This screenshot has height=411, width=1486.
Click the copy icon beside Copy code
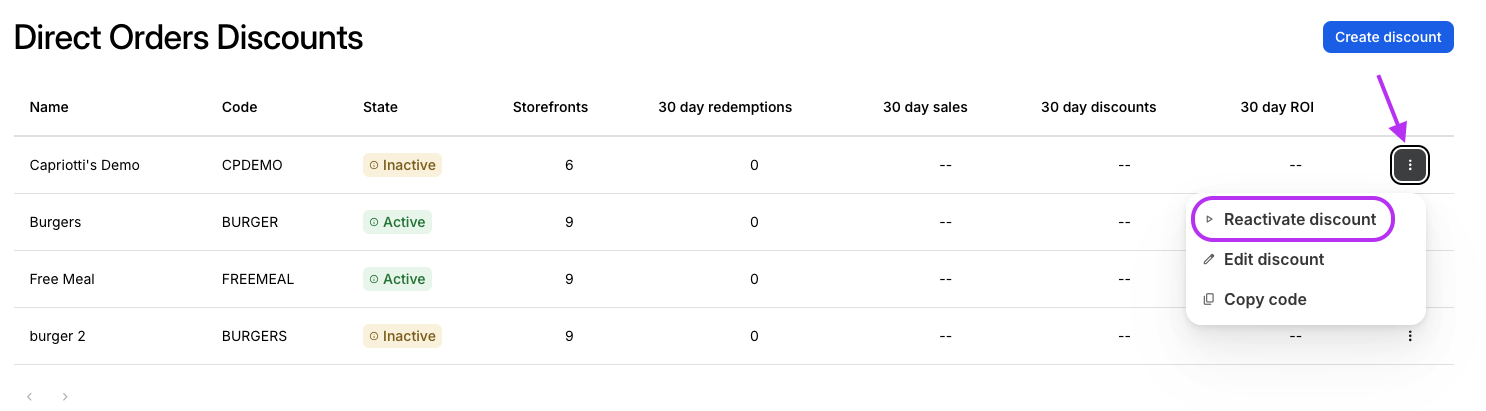(x=1209, y=299)
